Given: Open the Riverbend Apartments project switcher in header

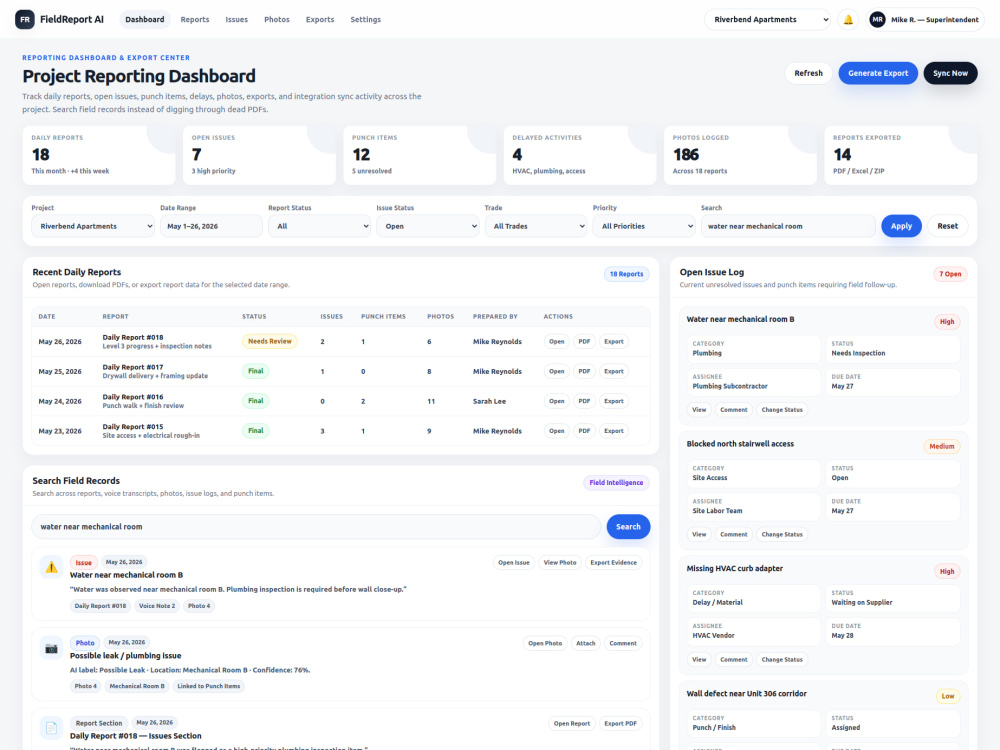Looking at the screenshot, I should (768, 20).
